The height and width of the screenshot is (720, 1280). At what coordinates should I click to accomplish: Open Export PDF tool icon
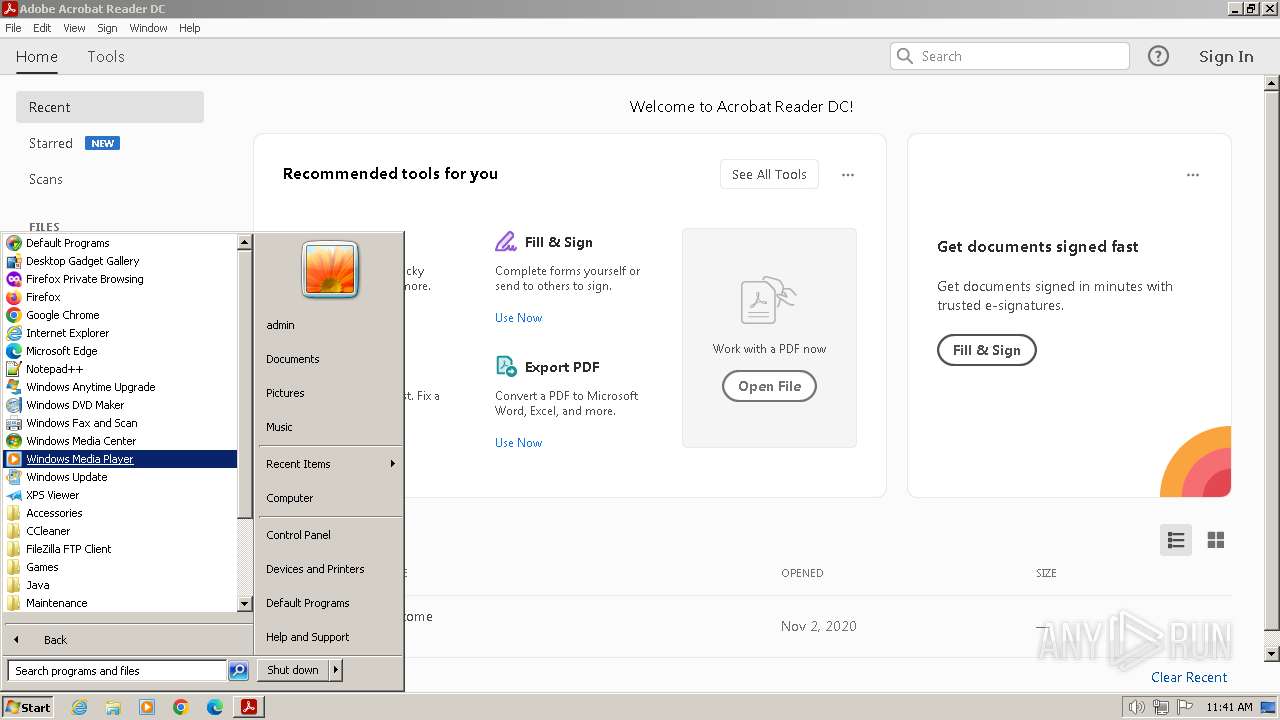[x=506, y=367]
